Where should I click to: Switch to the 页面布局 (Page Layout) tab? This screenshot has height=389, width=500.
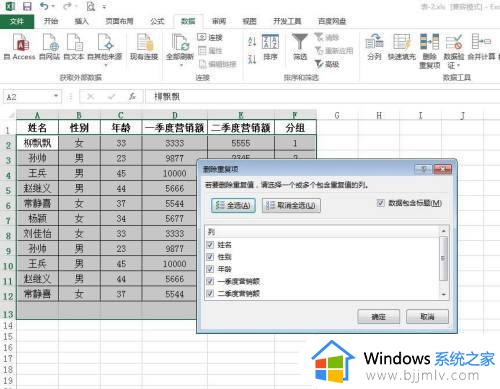(x=119, y=21)
